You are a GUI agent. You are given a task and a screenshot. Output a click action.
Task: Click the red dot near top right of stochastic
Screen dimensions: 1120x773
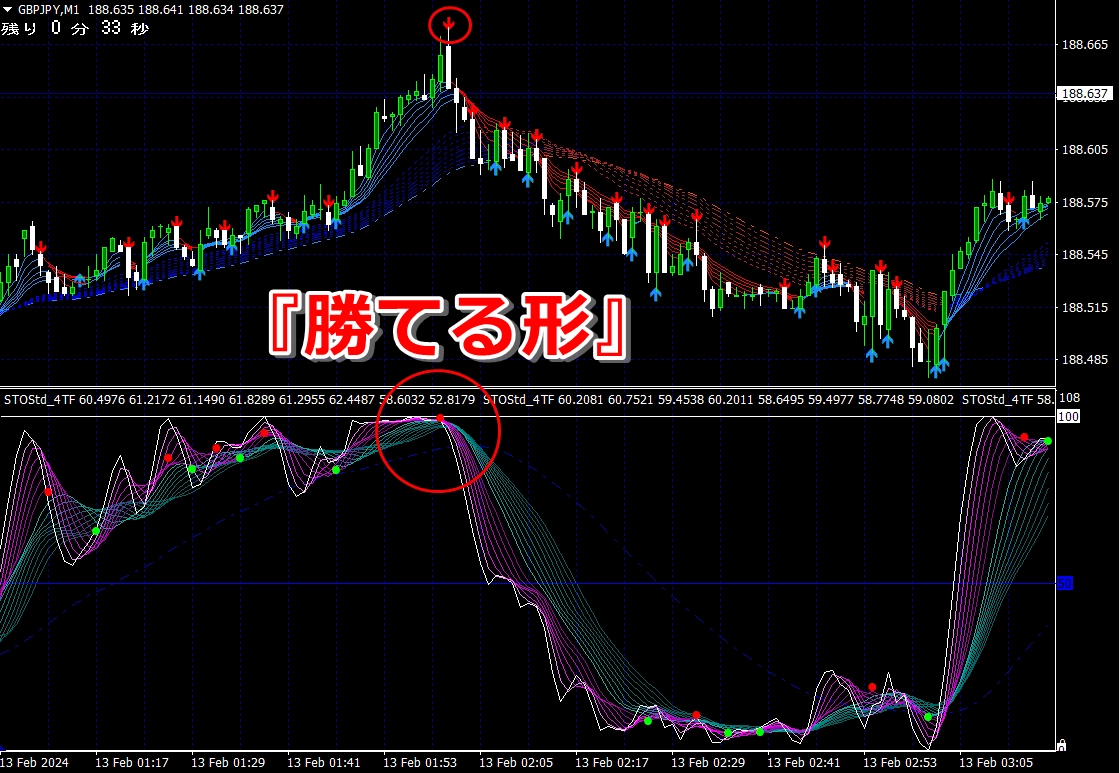pyautogui.click(x=1024, y=437)
